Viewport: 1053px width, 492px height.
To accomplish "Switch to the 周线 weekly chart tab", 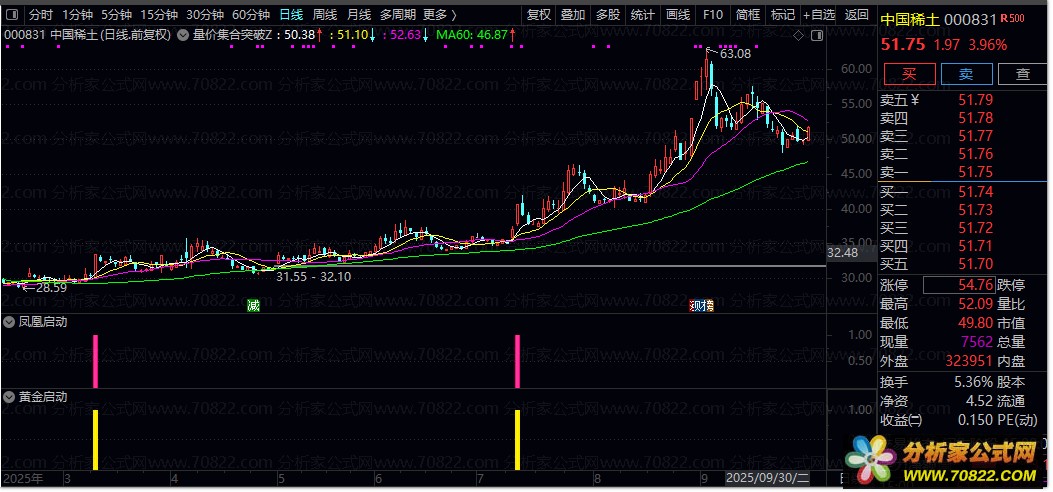I will pyautogui.click(x=325, y=15).
